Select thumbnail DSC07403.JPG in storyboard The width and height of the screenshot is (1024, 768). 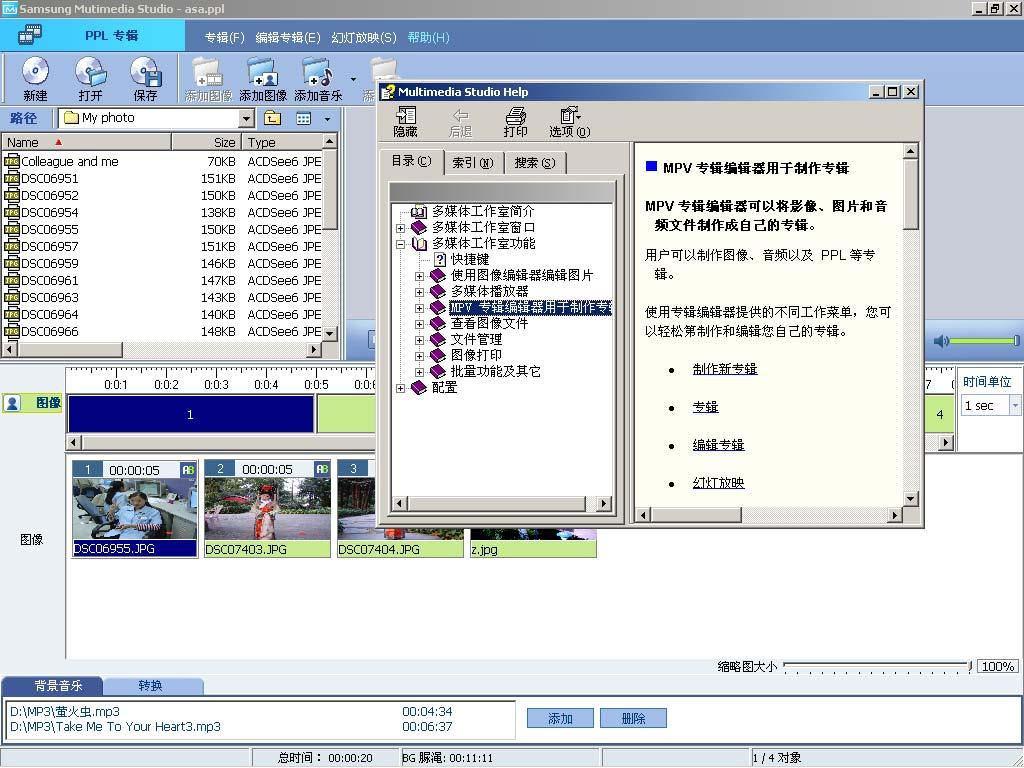coord(267,509)
